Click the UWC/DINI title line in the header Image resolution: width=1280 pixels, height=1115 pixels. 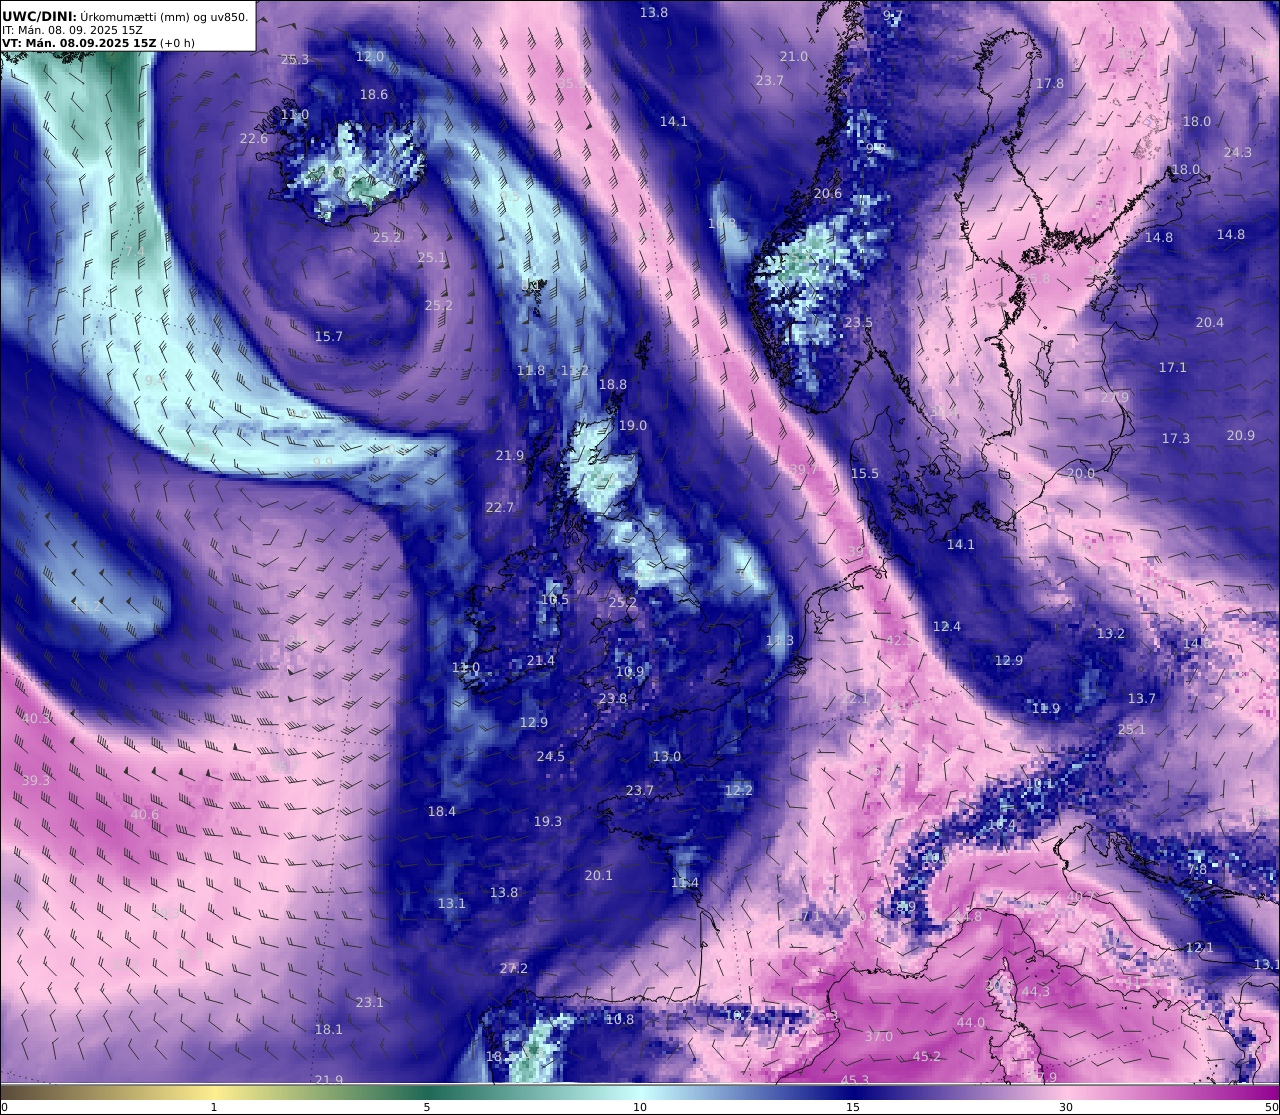pyautogui.click(x=125, y=16)
